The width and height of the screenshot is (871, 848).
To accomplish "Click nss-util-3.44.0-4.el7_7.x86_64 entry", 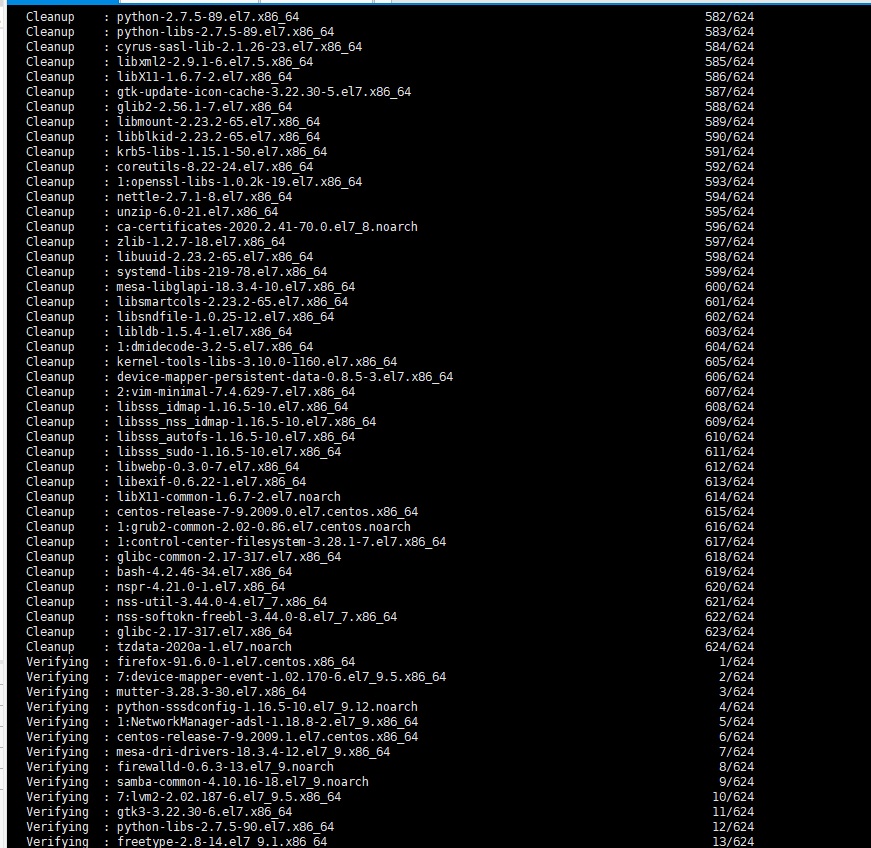I will 222,602.
